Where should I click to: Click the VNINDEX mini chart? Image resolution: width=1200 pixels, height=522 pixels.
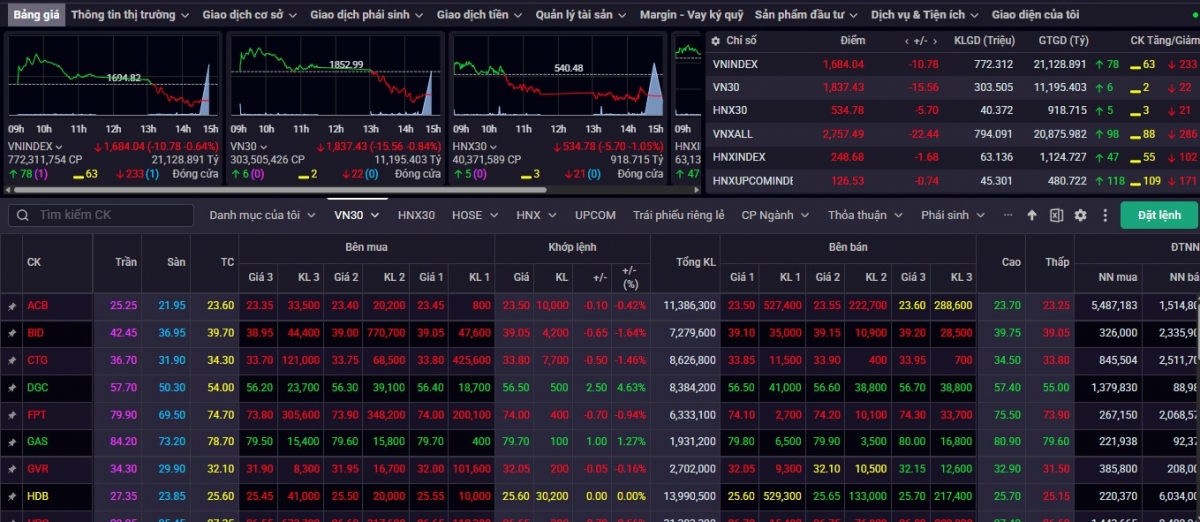112,78
